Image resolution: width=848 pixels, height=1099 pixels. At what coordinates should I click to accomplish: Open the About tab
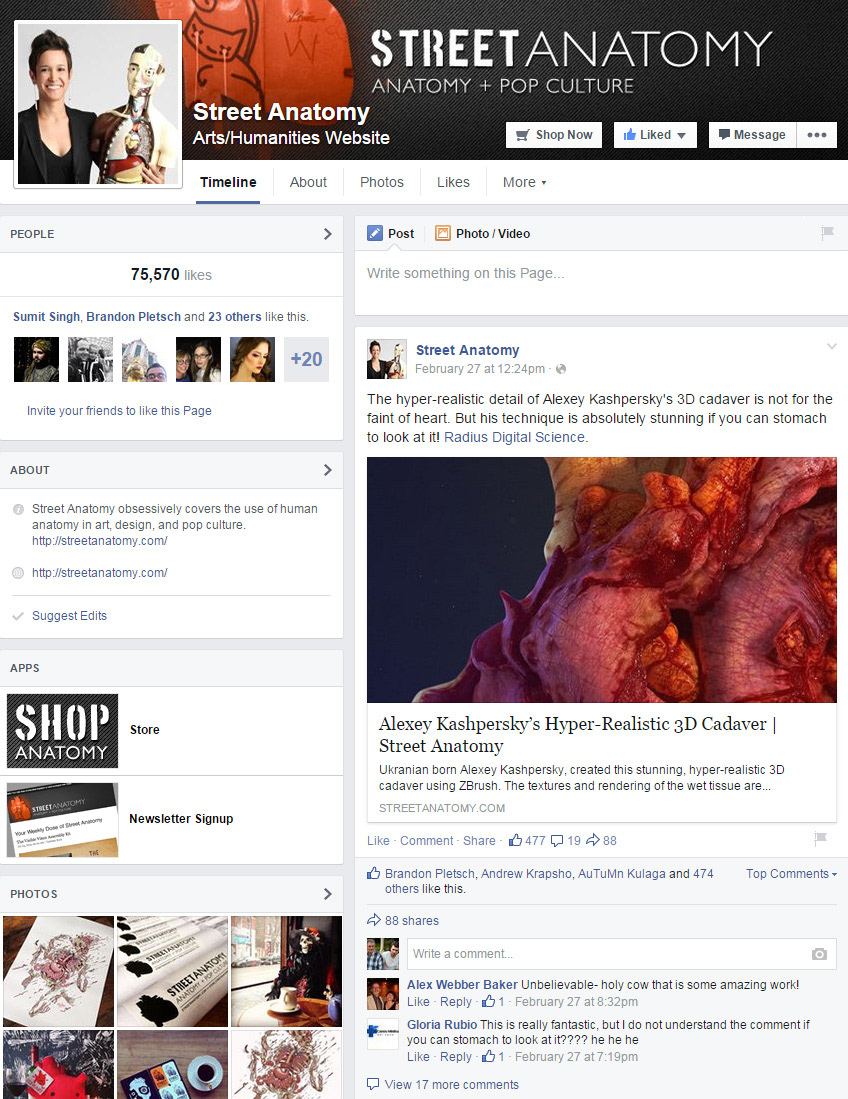308,182
